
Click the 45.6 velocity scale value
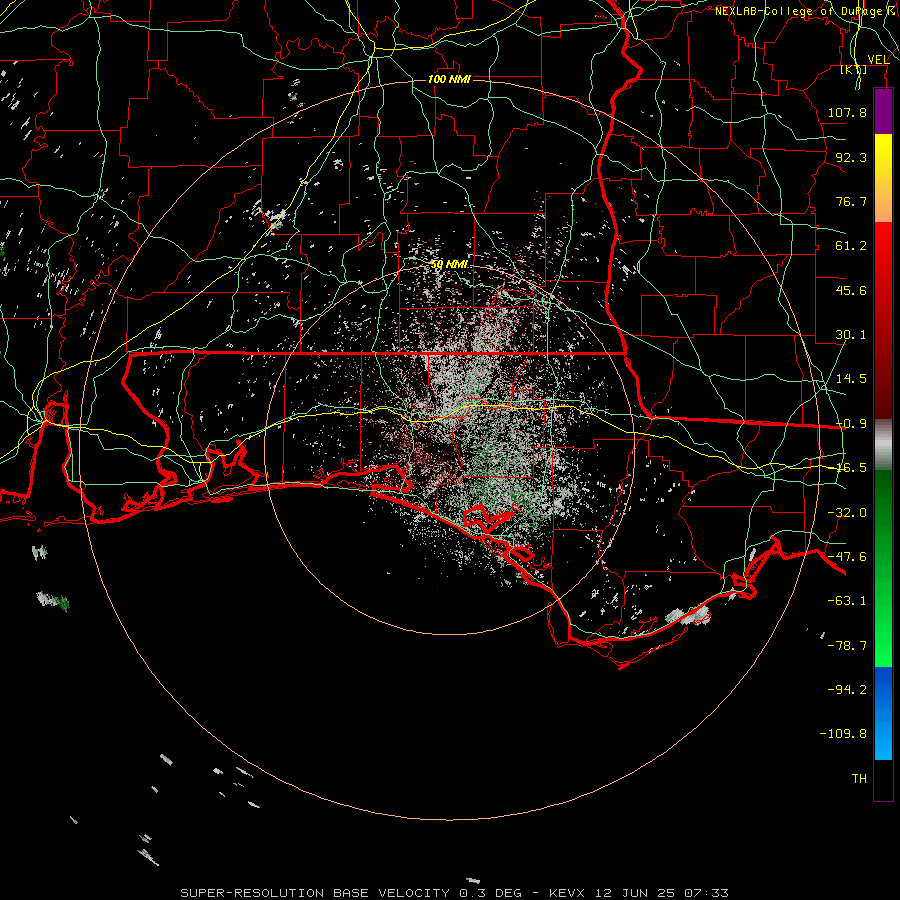click(x=851, y=290)
